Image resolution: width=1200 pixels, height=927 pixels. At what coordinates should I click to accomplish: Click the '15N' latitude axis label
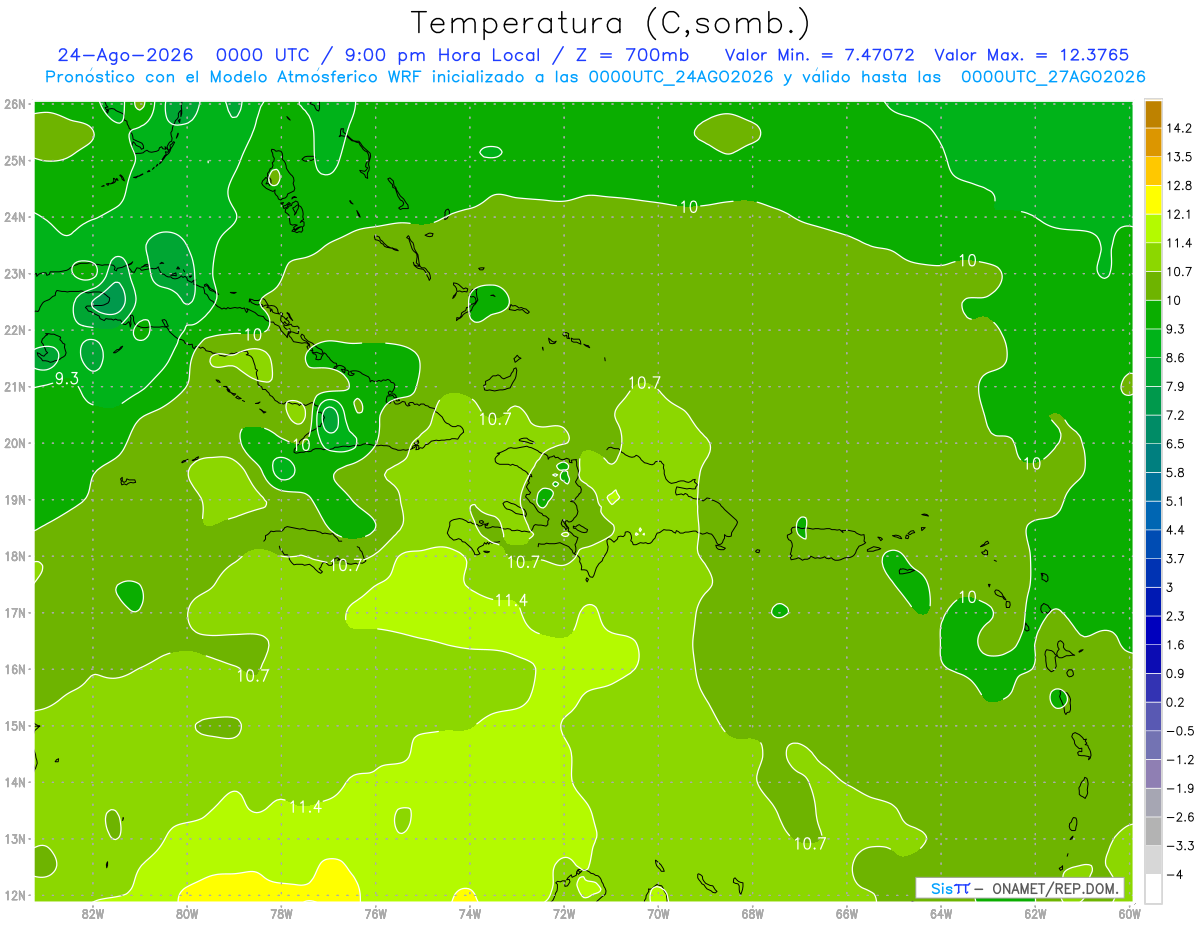point(15,726)
